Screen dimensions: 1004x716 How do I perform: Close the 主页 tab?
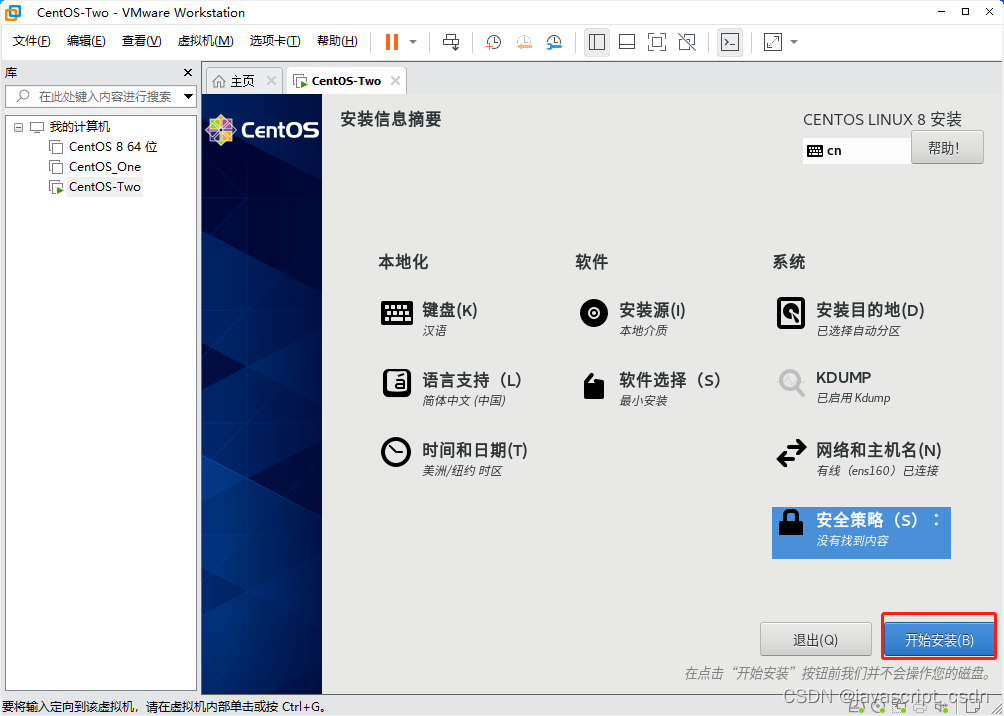point(271,81)
